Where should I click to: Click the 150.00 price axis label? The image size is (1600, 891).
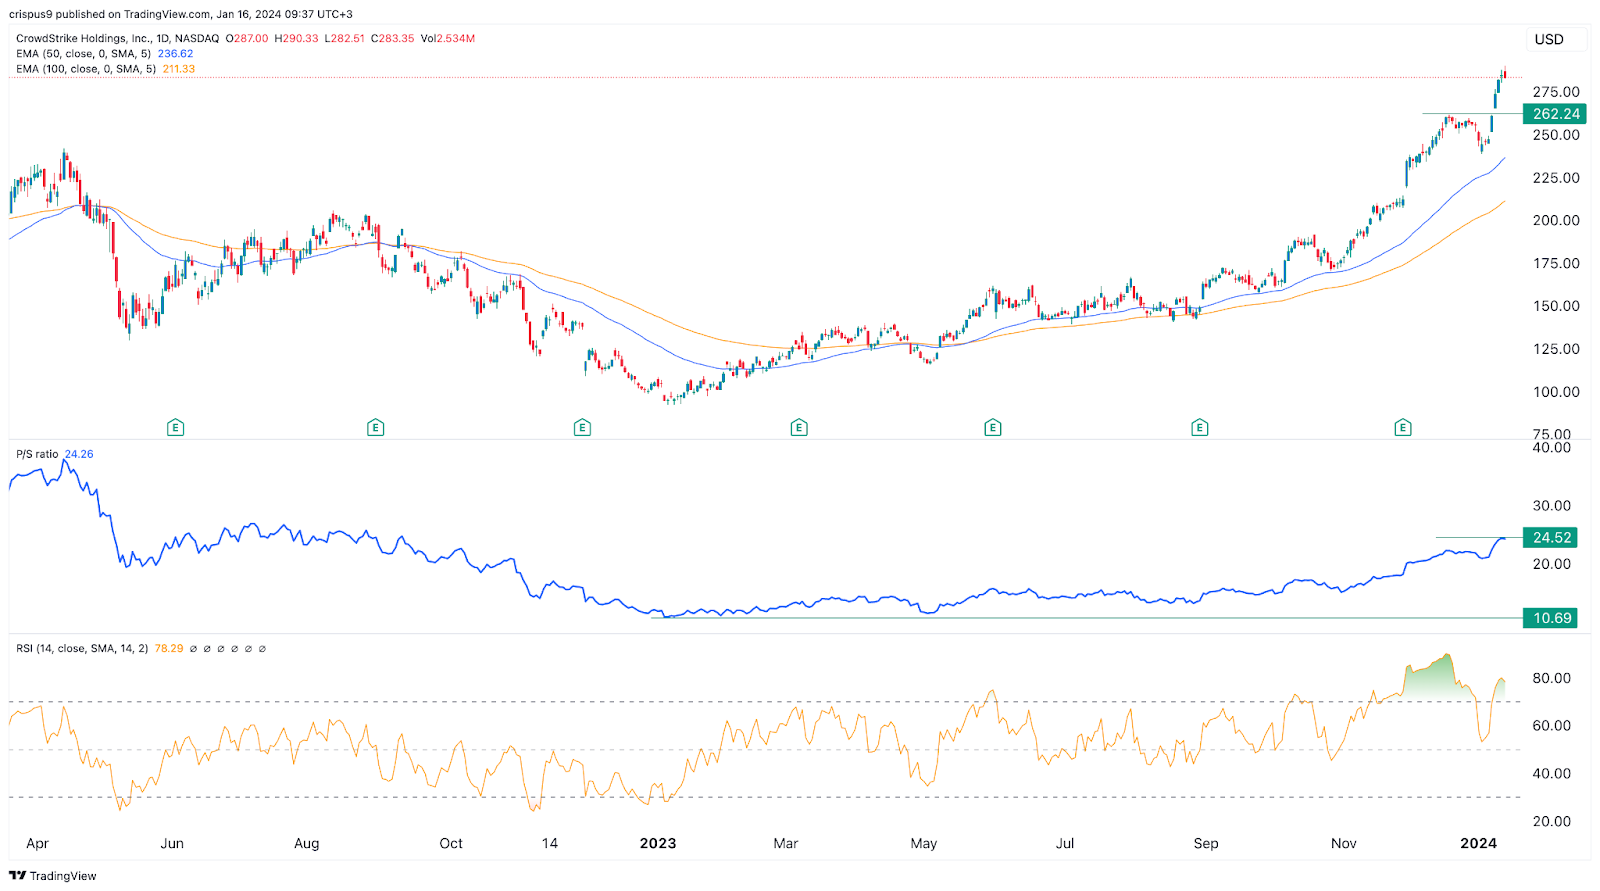click(x=1556, y=306)
